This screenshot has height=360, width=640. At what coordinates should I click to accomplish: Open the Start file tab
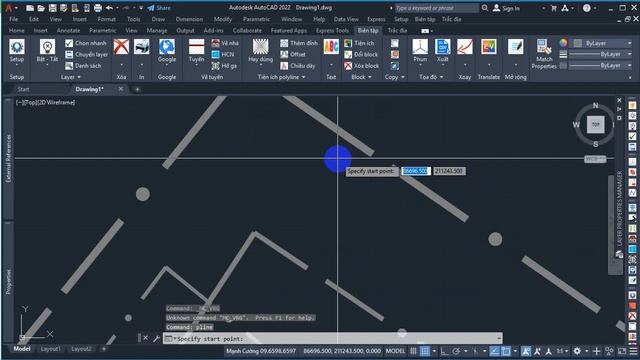[x=23, y=89]
